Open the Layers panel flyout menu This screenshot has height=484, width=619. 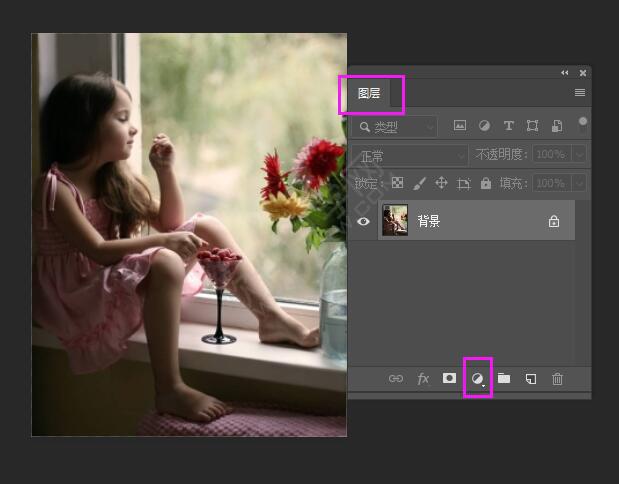point(580,92)
